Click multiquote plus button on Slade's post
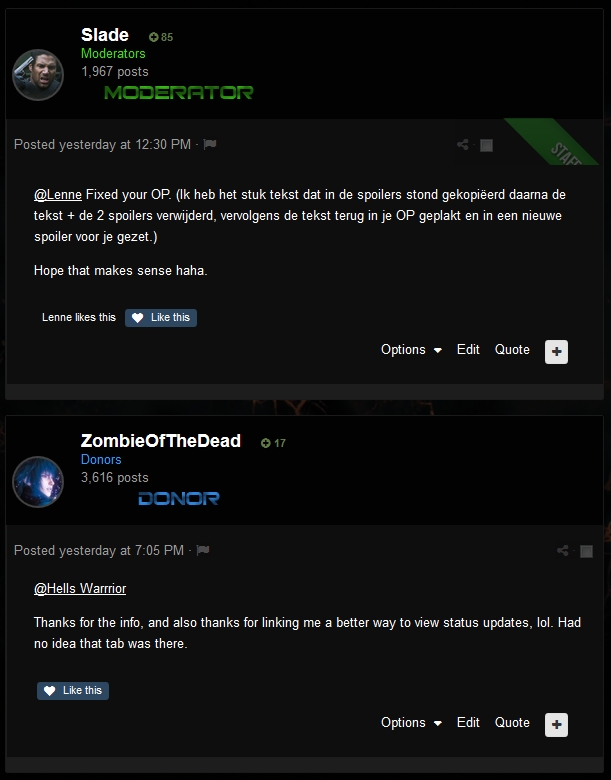The width and height of the screenshot is (611, 780). (556, 352)
